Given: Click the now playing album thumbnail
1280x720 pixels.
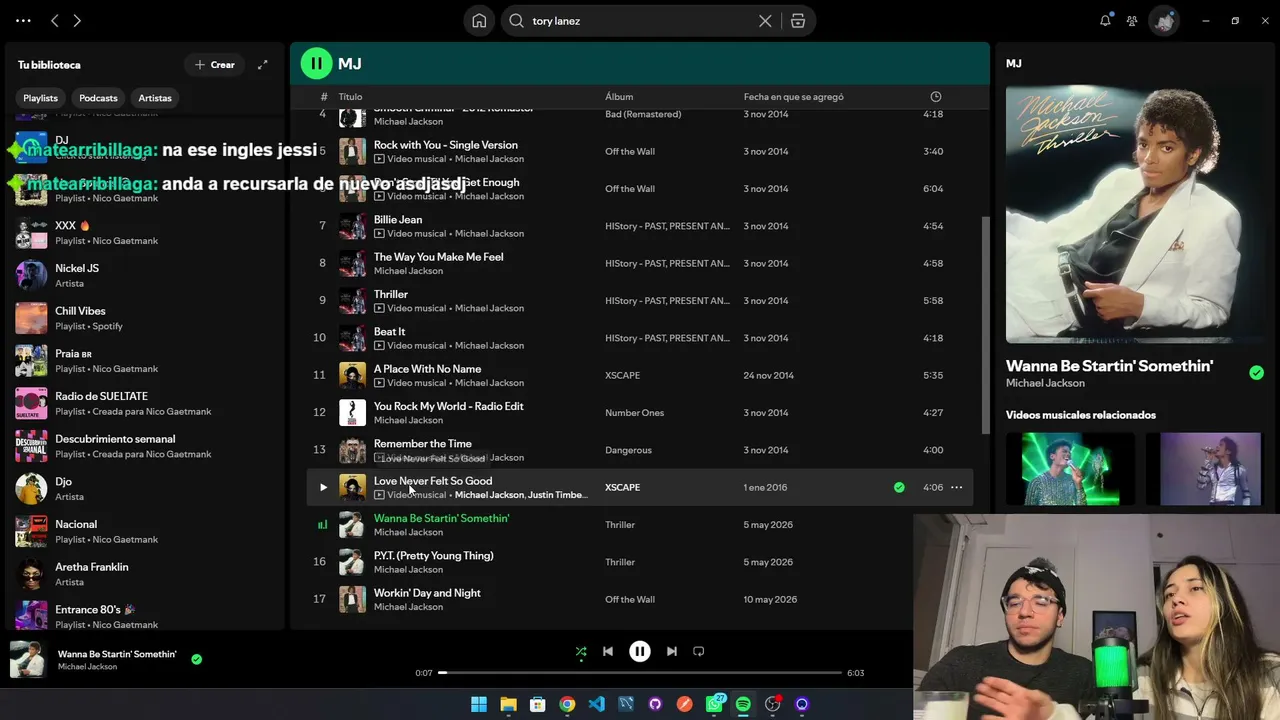Looking at the screenshot, I should pos(27,660).
